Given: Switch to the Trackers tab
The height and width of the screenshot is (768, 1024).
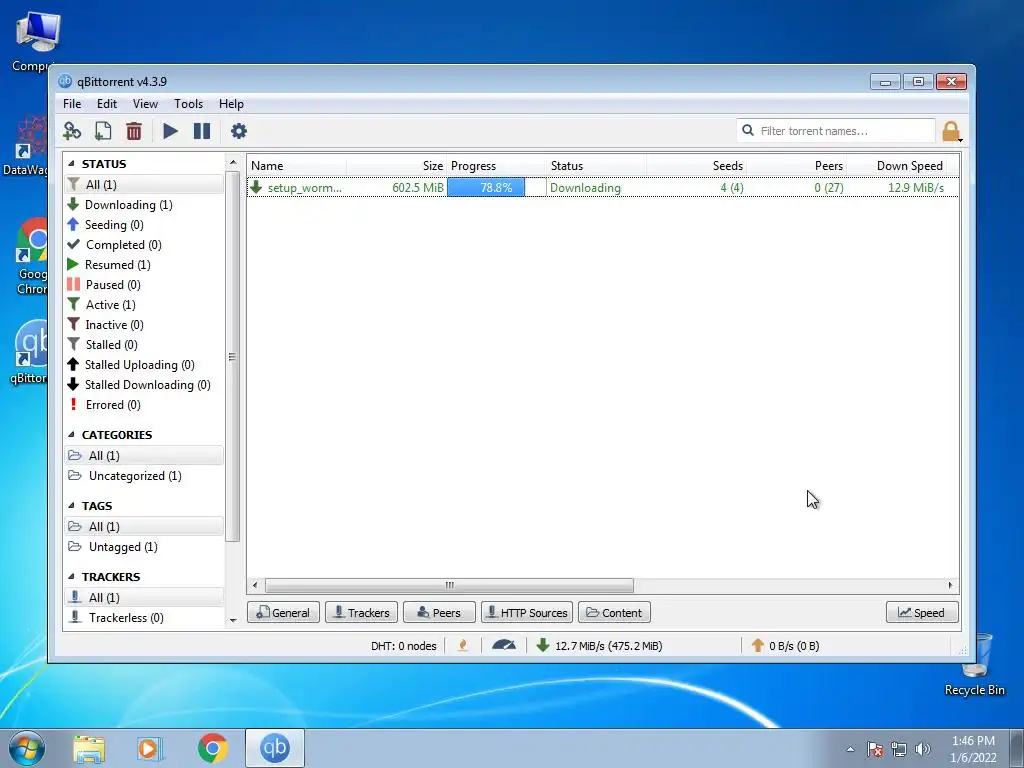Looking at the screenshot, I should [x=361, y=613].
